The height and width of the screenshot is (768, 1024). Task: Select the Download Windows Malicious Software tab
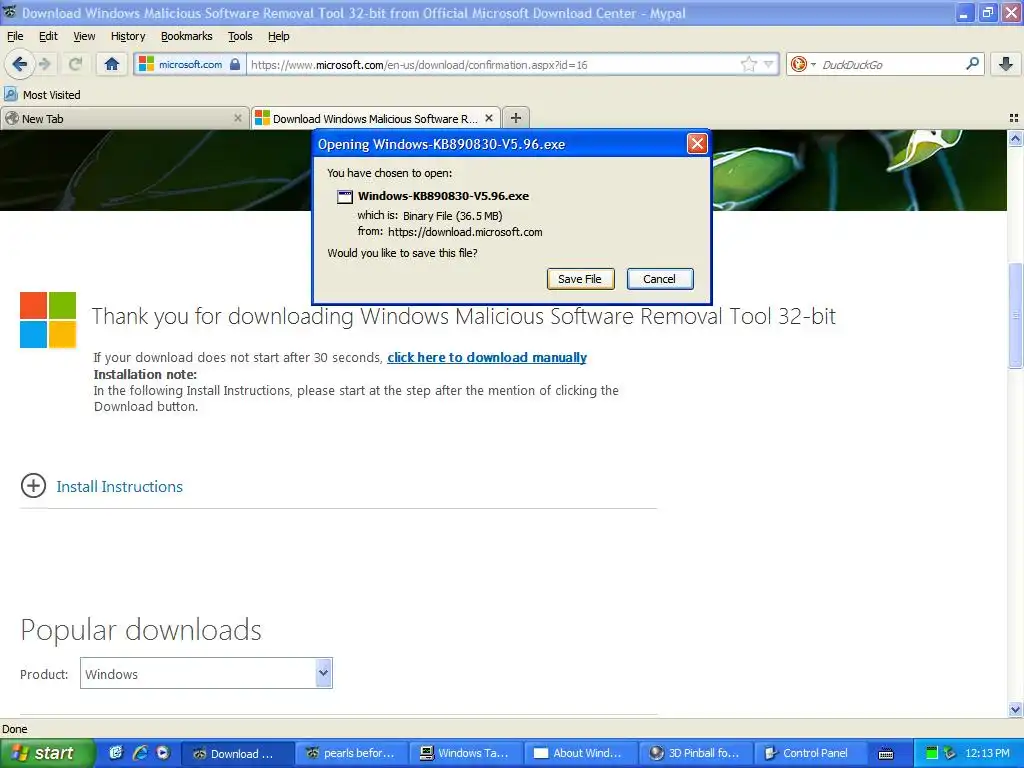pyautogui.click(x=376, y=118)
